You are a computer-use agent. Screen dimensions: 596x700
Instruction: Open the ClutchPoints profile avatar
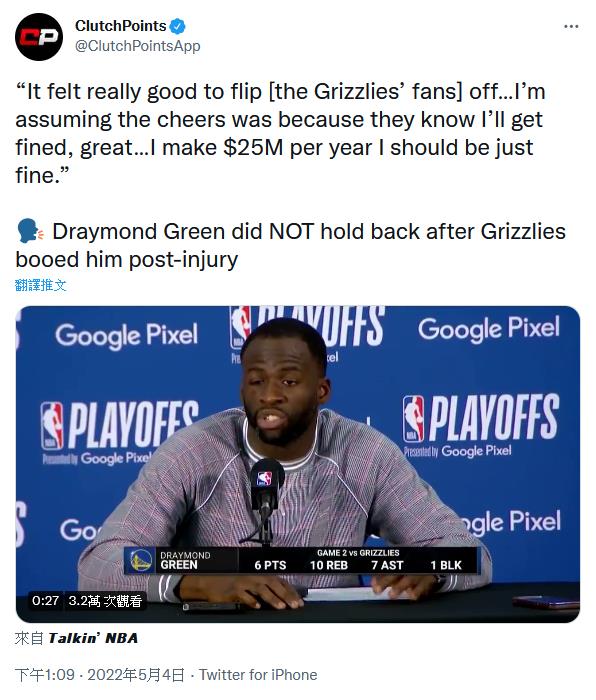point(39,37)
